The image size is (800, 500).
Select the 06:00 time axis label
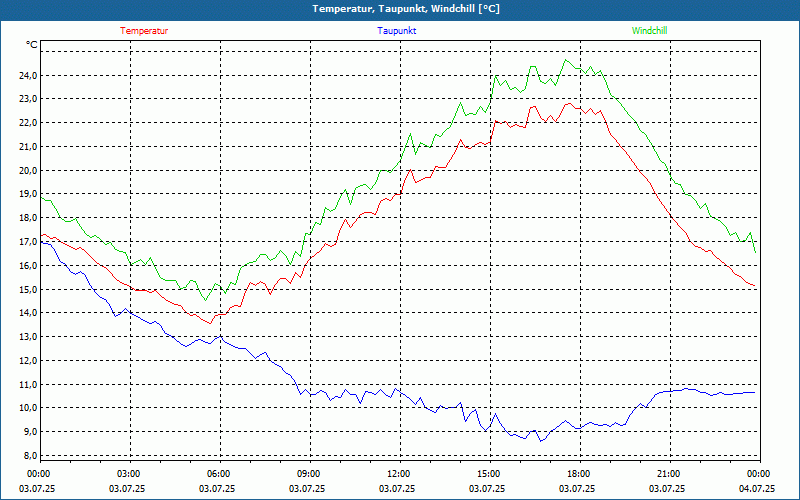[217, 474]
